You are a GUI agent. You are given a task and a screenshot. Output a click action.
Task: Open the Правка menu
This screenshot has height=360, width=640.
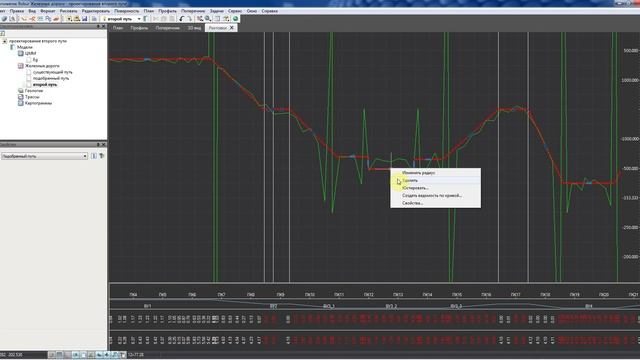[17, 11]
